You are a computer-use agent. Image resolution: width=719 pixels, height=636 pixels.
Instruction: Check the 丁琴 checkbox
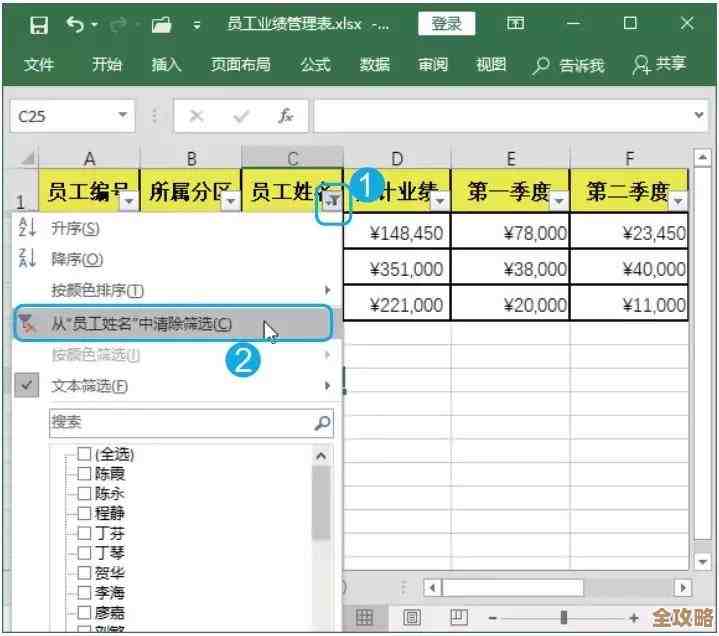coord(84,553)
